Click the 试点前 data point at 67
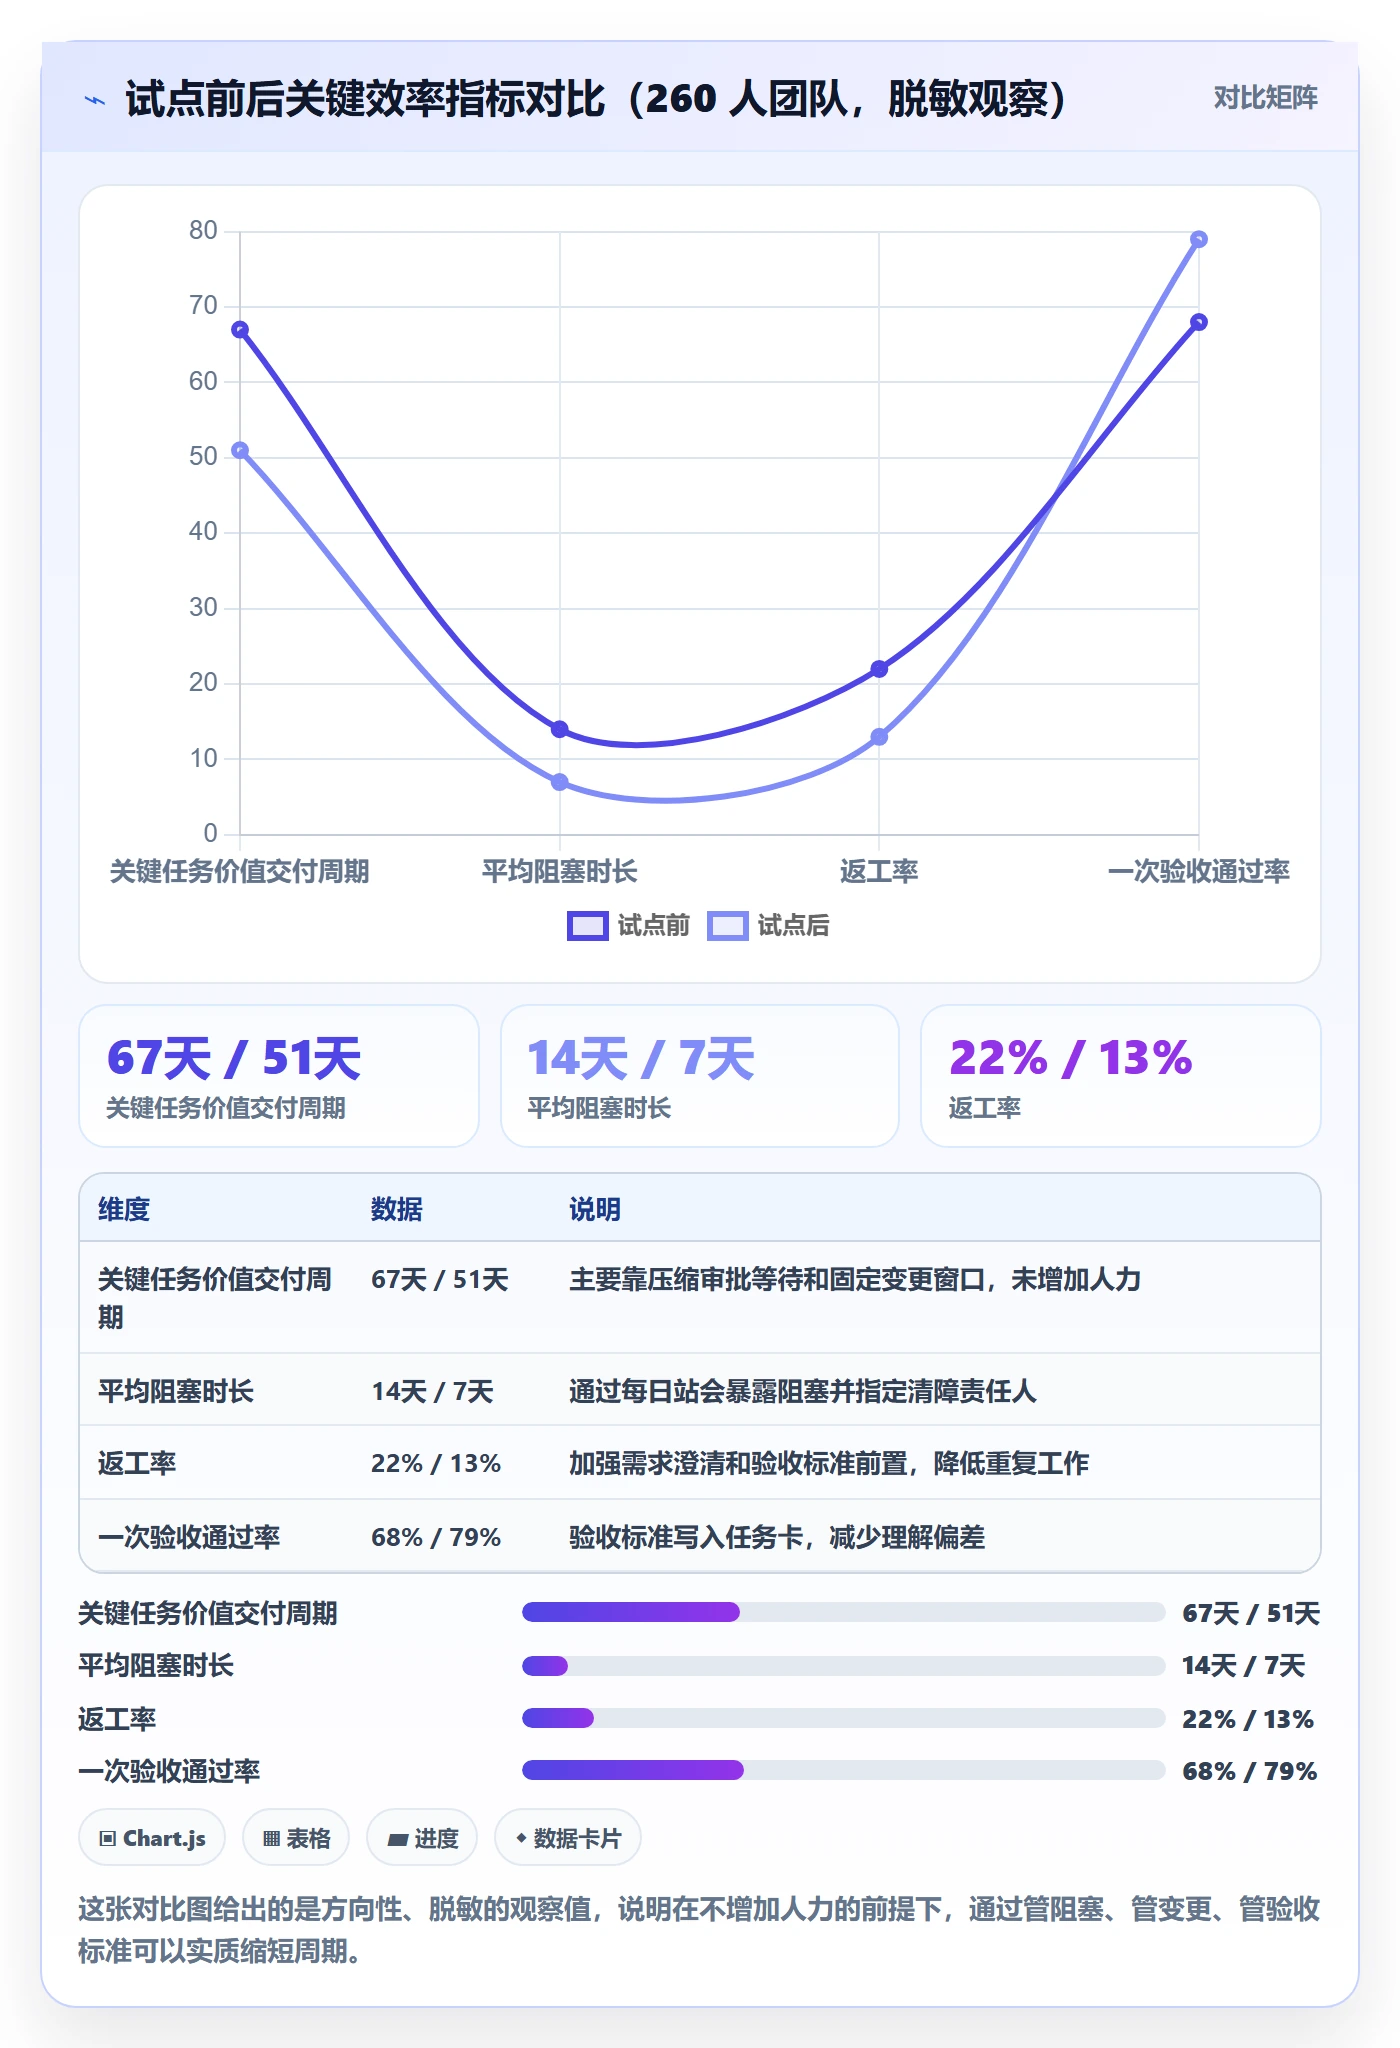1400x2048 pixels. point(240,330)
